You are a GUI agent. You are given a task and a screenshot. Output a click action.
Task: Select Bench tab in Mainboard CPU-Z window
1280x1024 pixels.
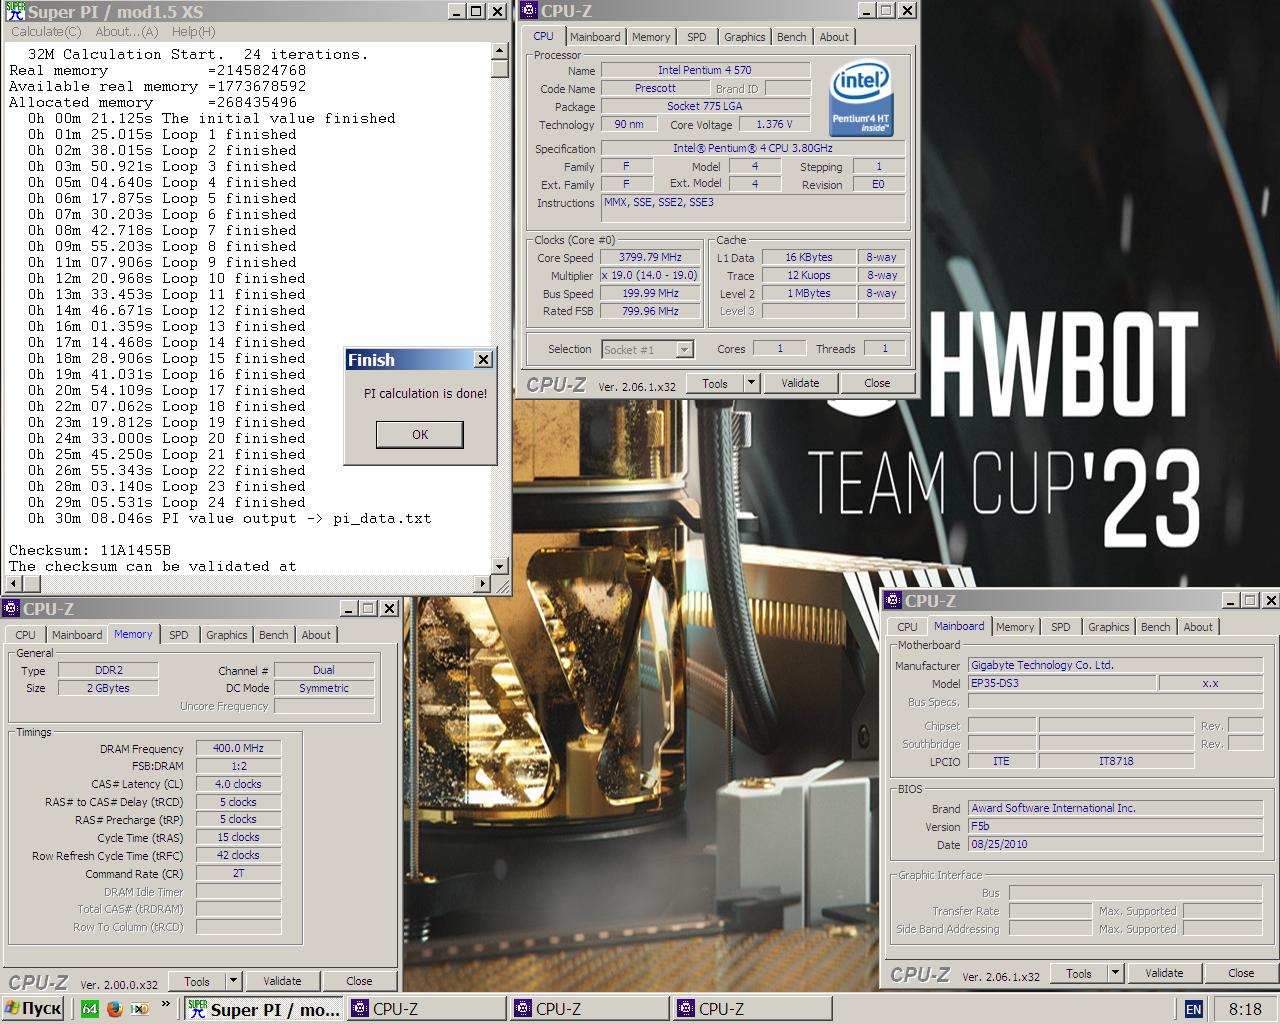point(1156,627)
